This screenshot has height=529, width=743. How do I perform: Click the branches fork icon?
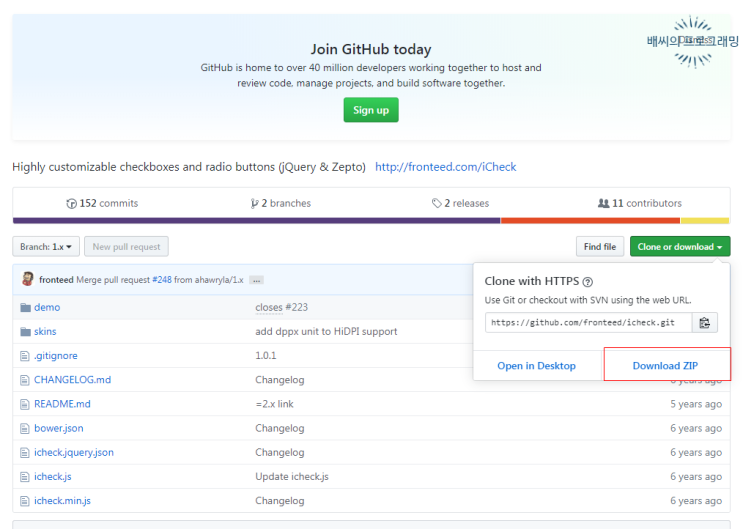click(254, 204)
